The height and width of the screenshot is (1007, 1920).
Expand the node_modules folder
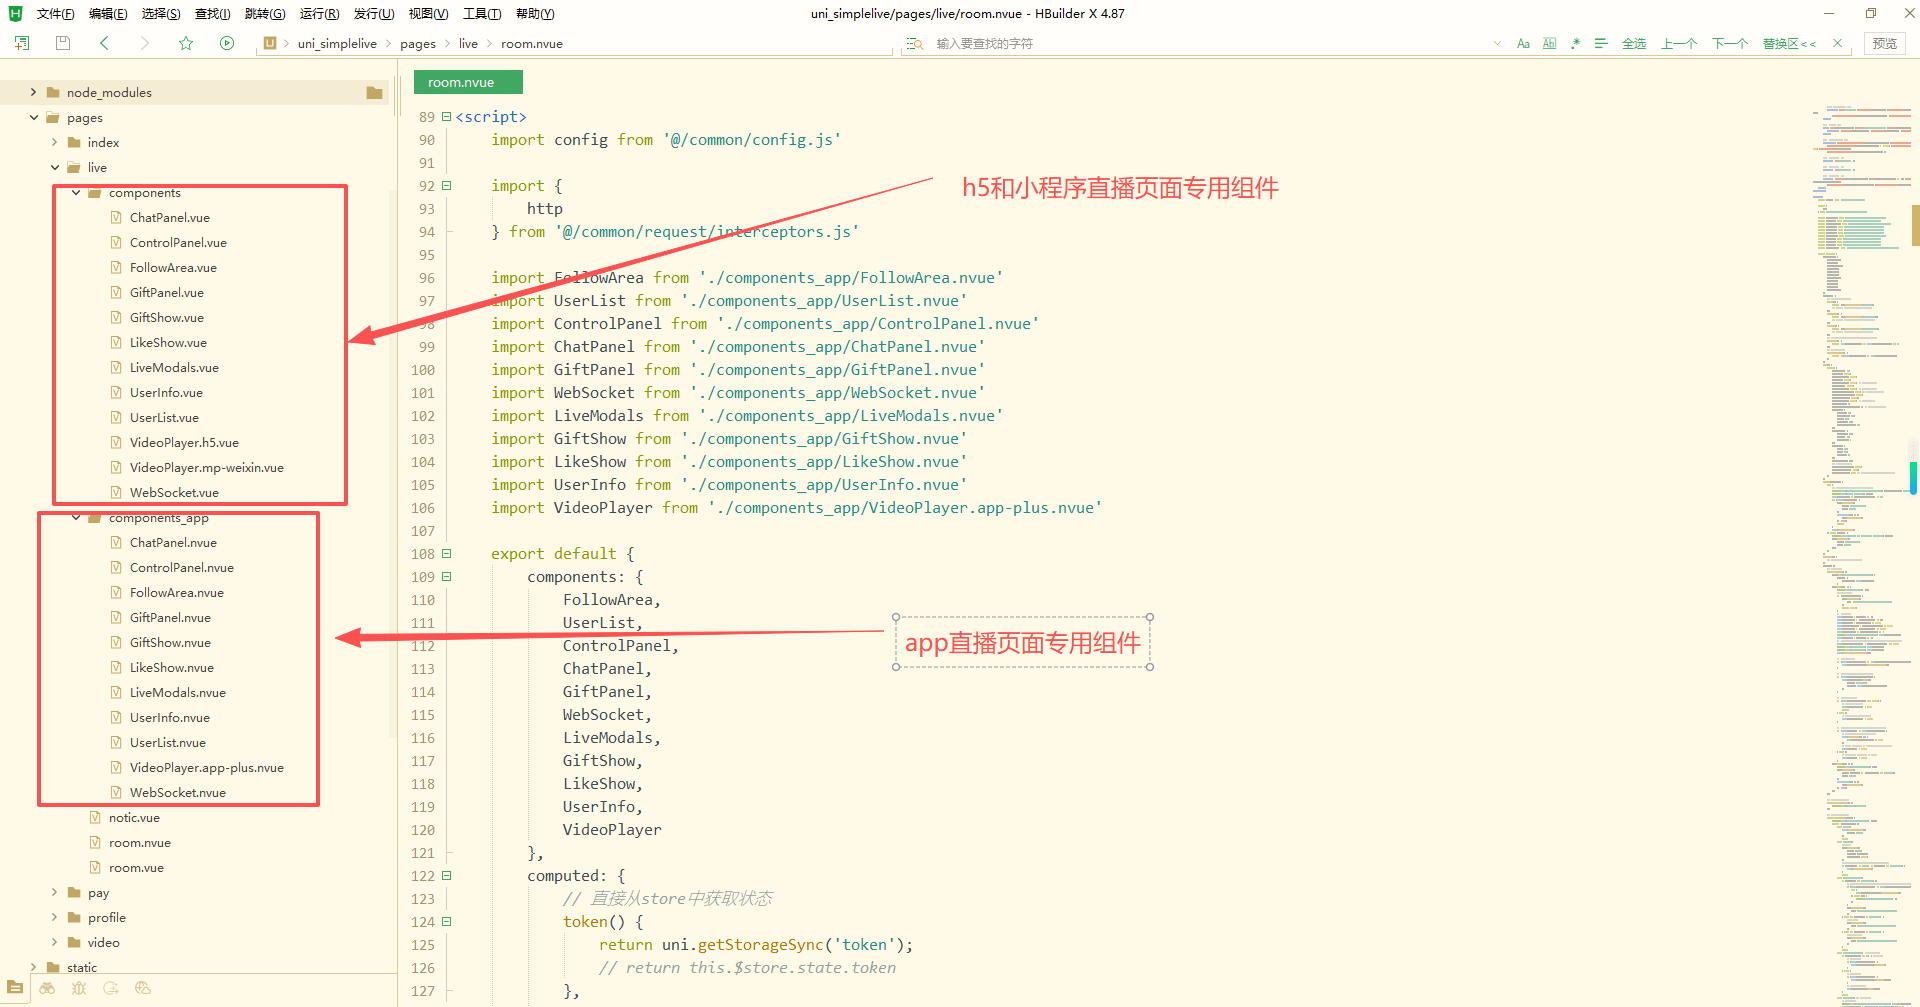pyautogui.click(x=33, y=92)
